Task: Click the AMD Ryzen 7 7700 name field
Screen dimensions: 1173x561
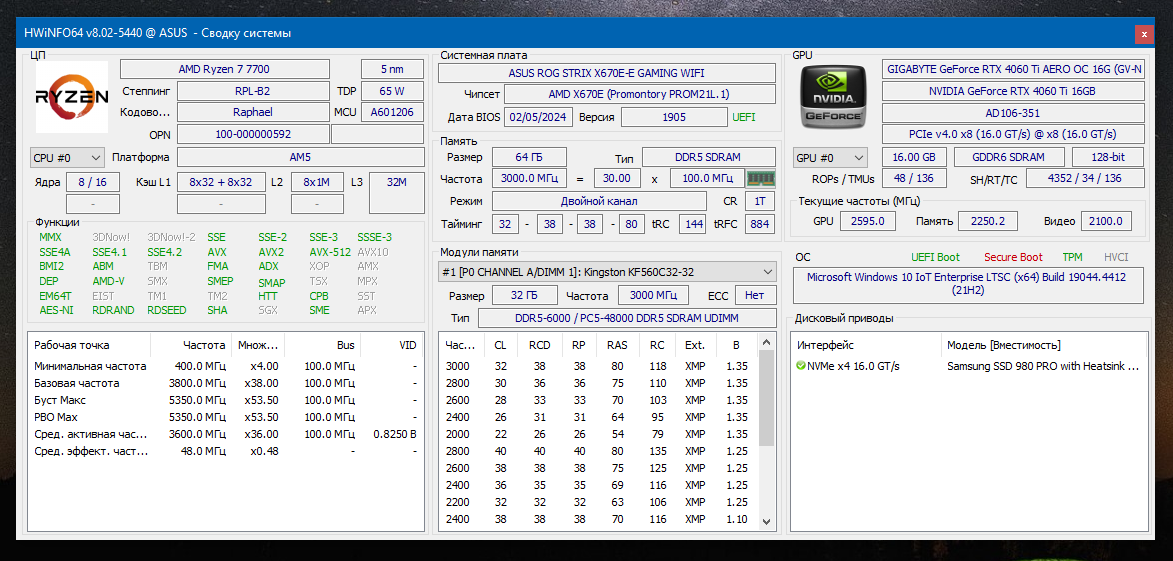Action: point(224,70)
